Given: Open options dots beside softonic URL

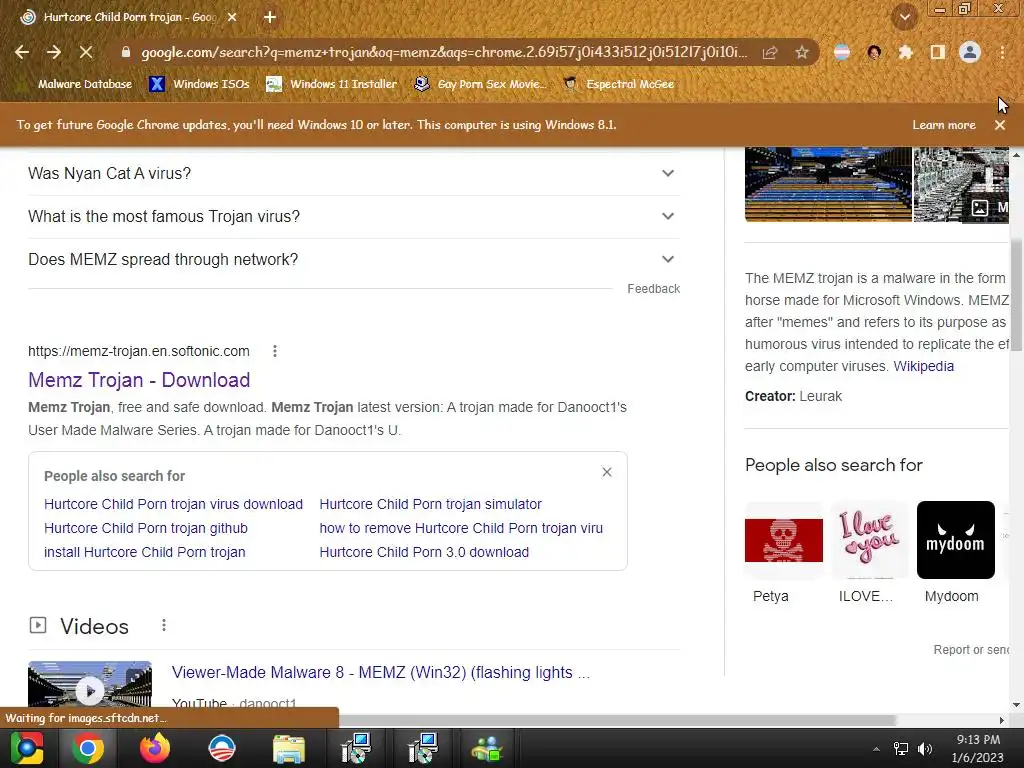Looking at the screenshot, I should (x=275, y=351).
